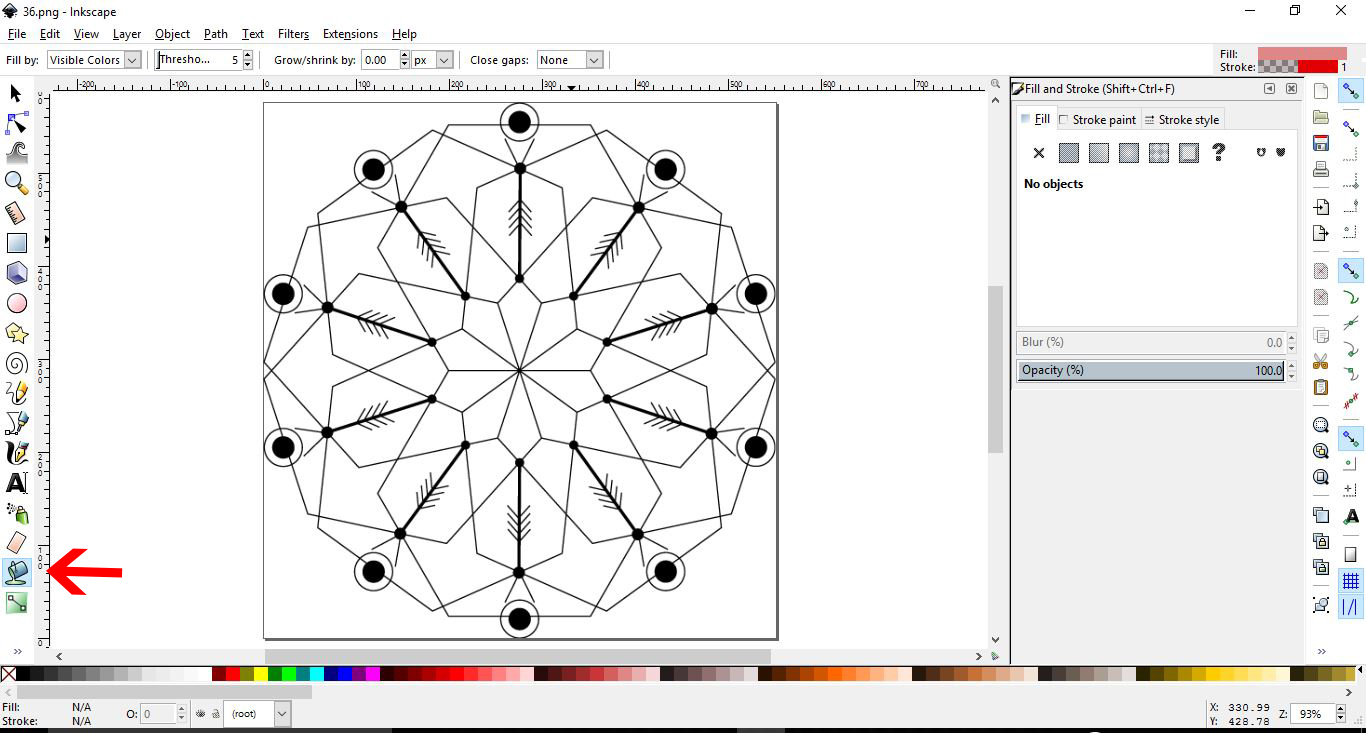Select the Zoom magnifier tool

pos(16,183)
